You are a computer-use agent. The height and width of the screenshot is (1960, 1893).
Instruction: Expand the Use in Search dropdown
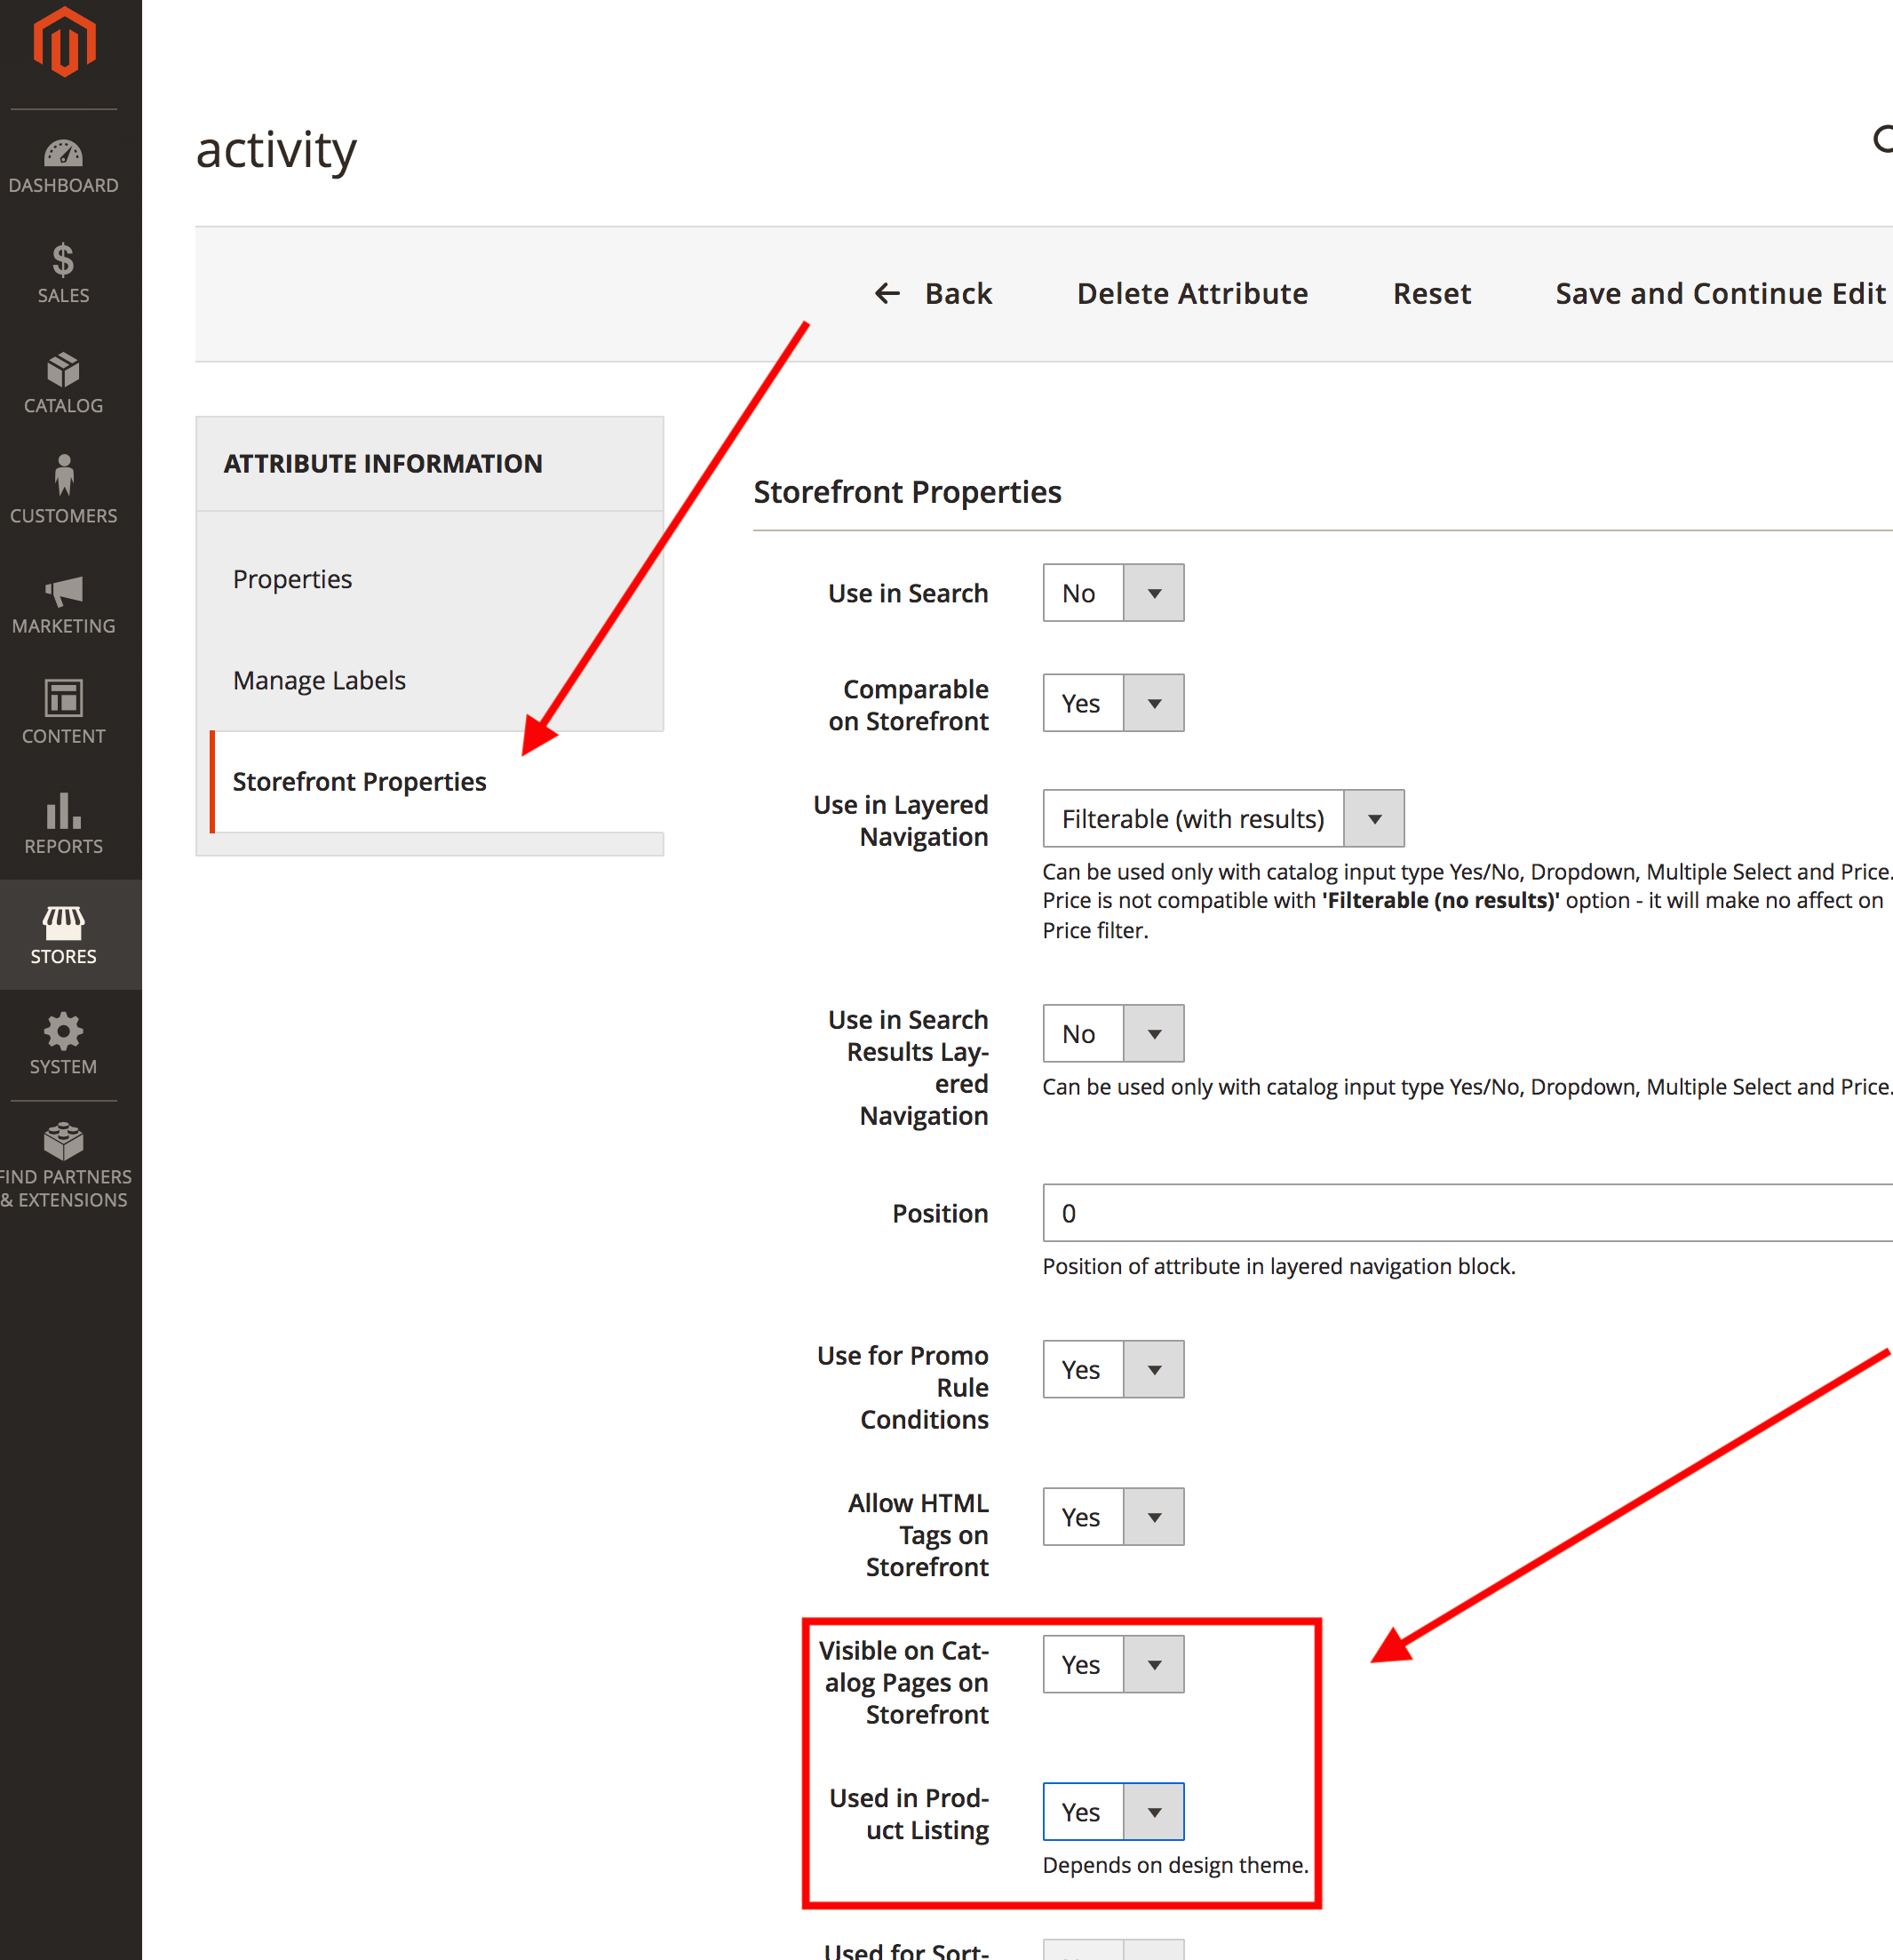point(1113,593)
